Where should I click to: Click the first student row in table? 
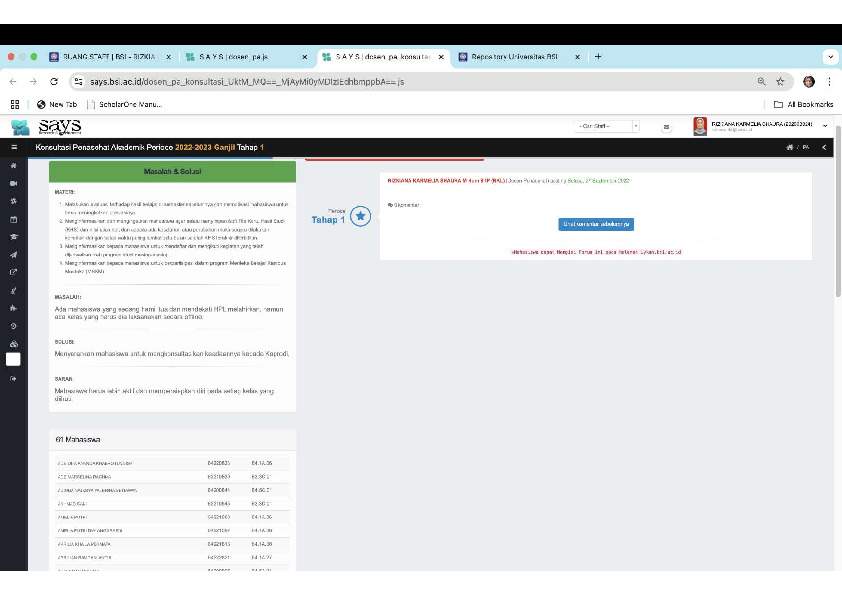[x=172, y=463]
